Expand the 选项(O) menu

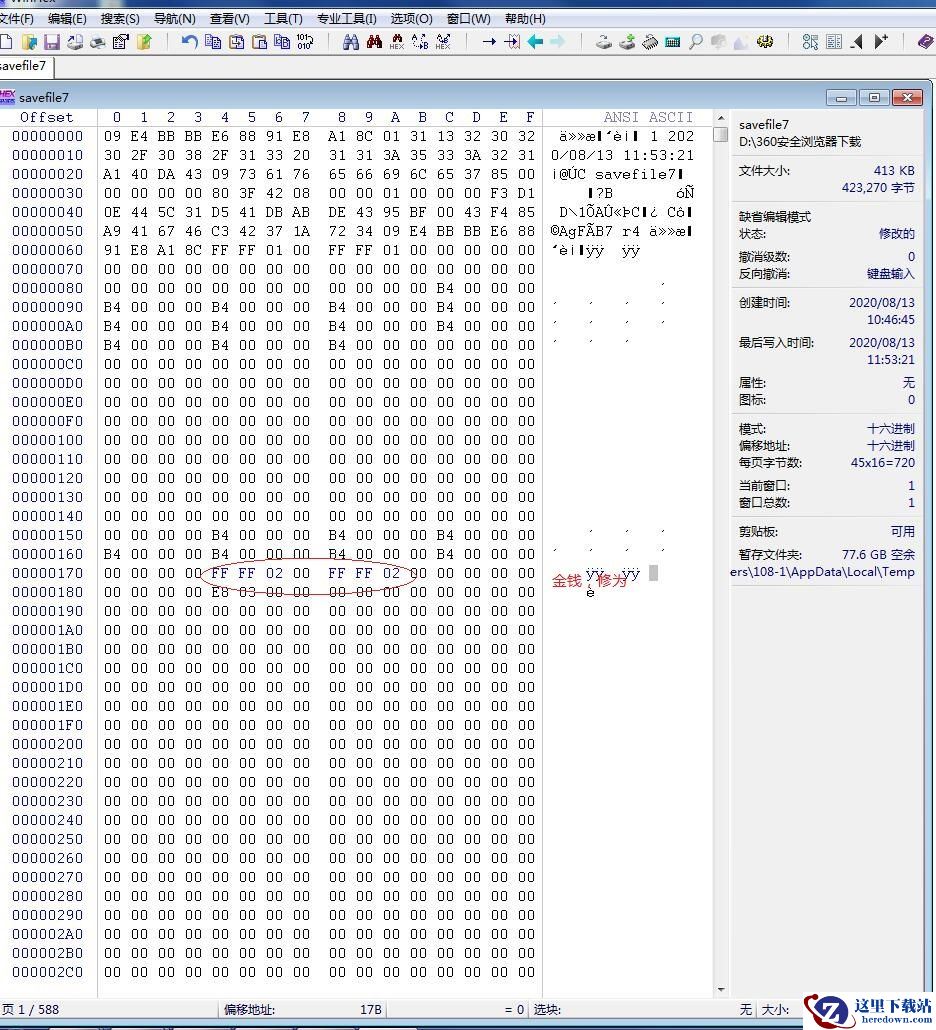tap(411, 18)
